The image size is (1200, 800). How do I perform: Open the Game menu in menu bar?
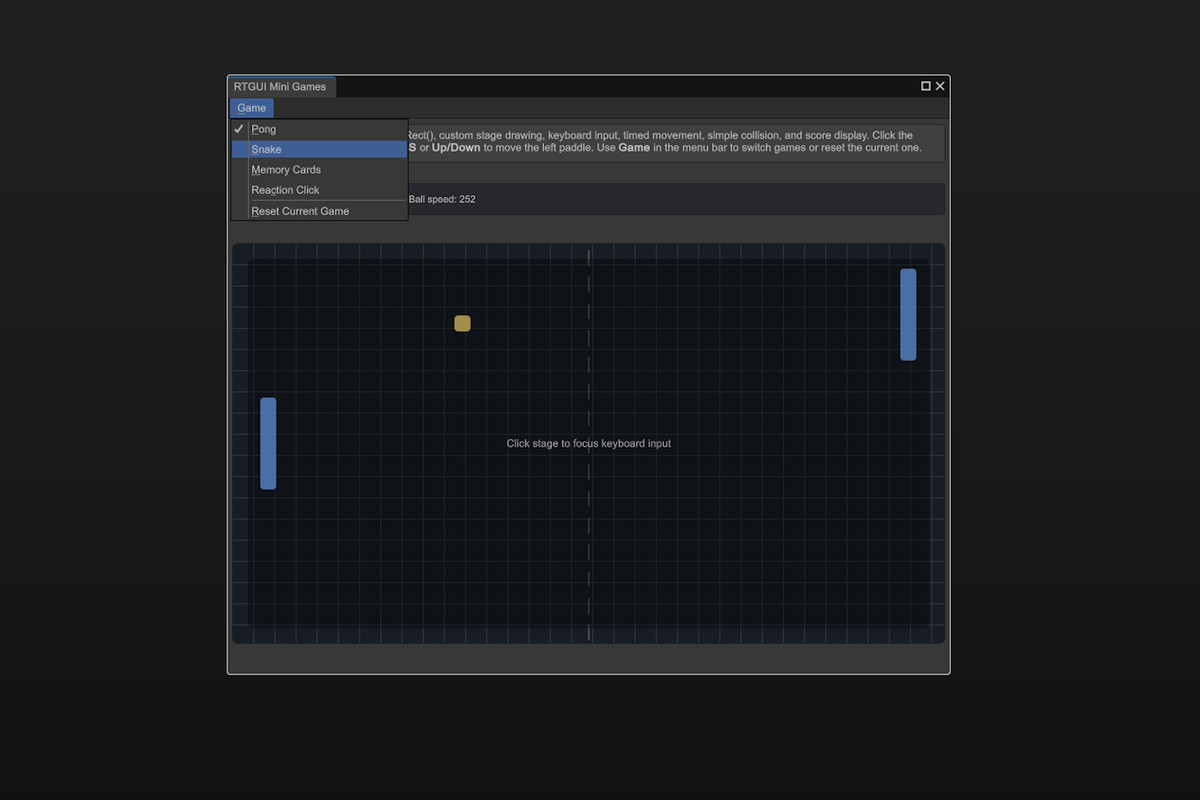(x=251, y=108)
